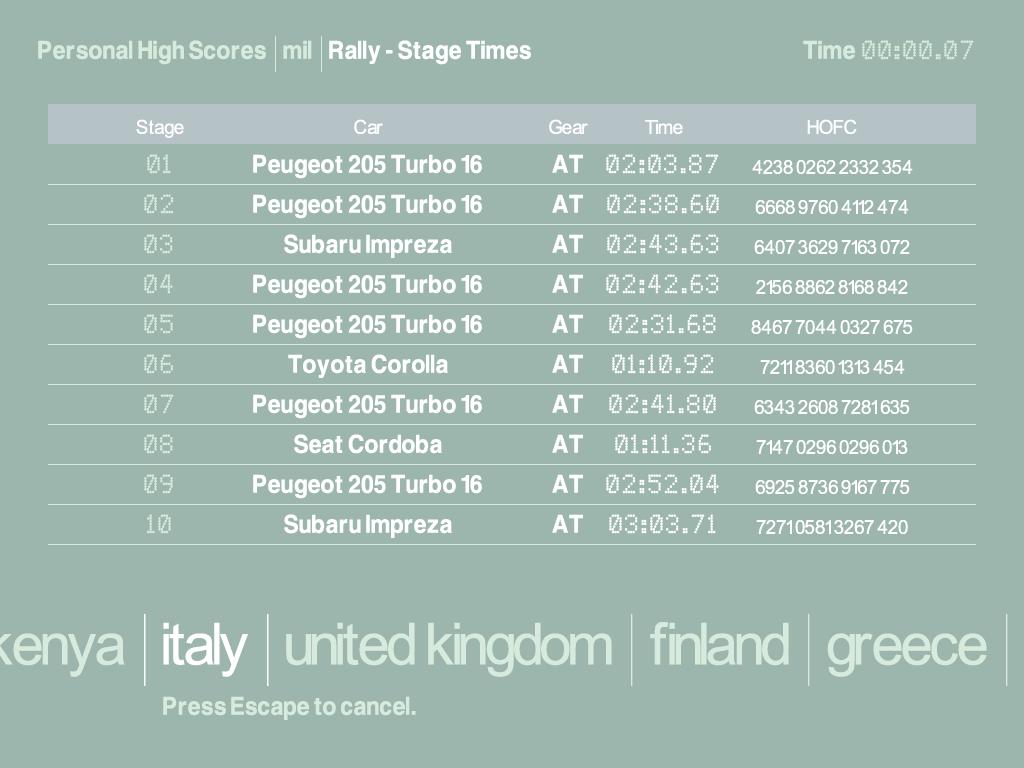Select the player name mil
The width and height of the screenshot is (1024, 768).
click(x=297, y=51)
